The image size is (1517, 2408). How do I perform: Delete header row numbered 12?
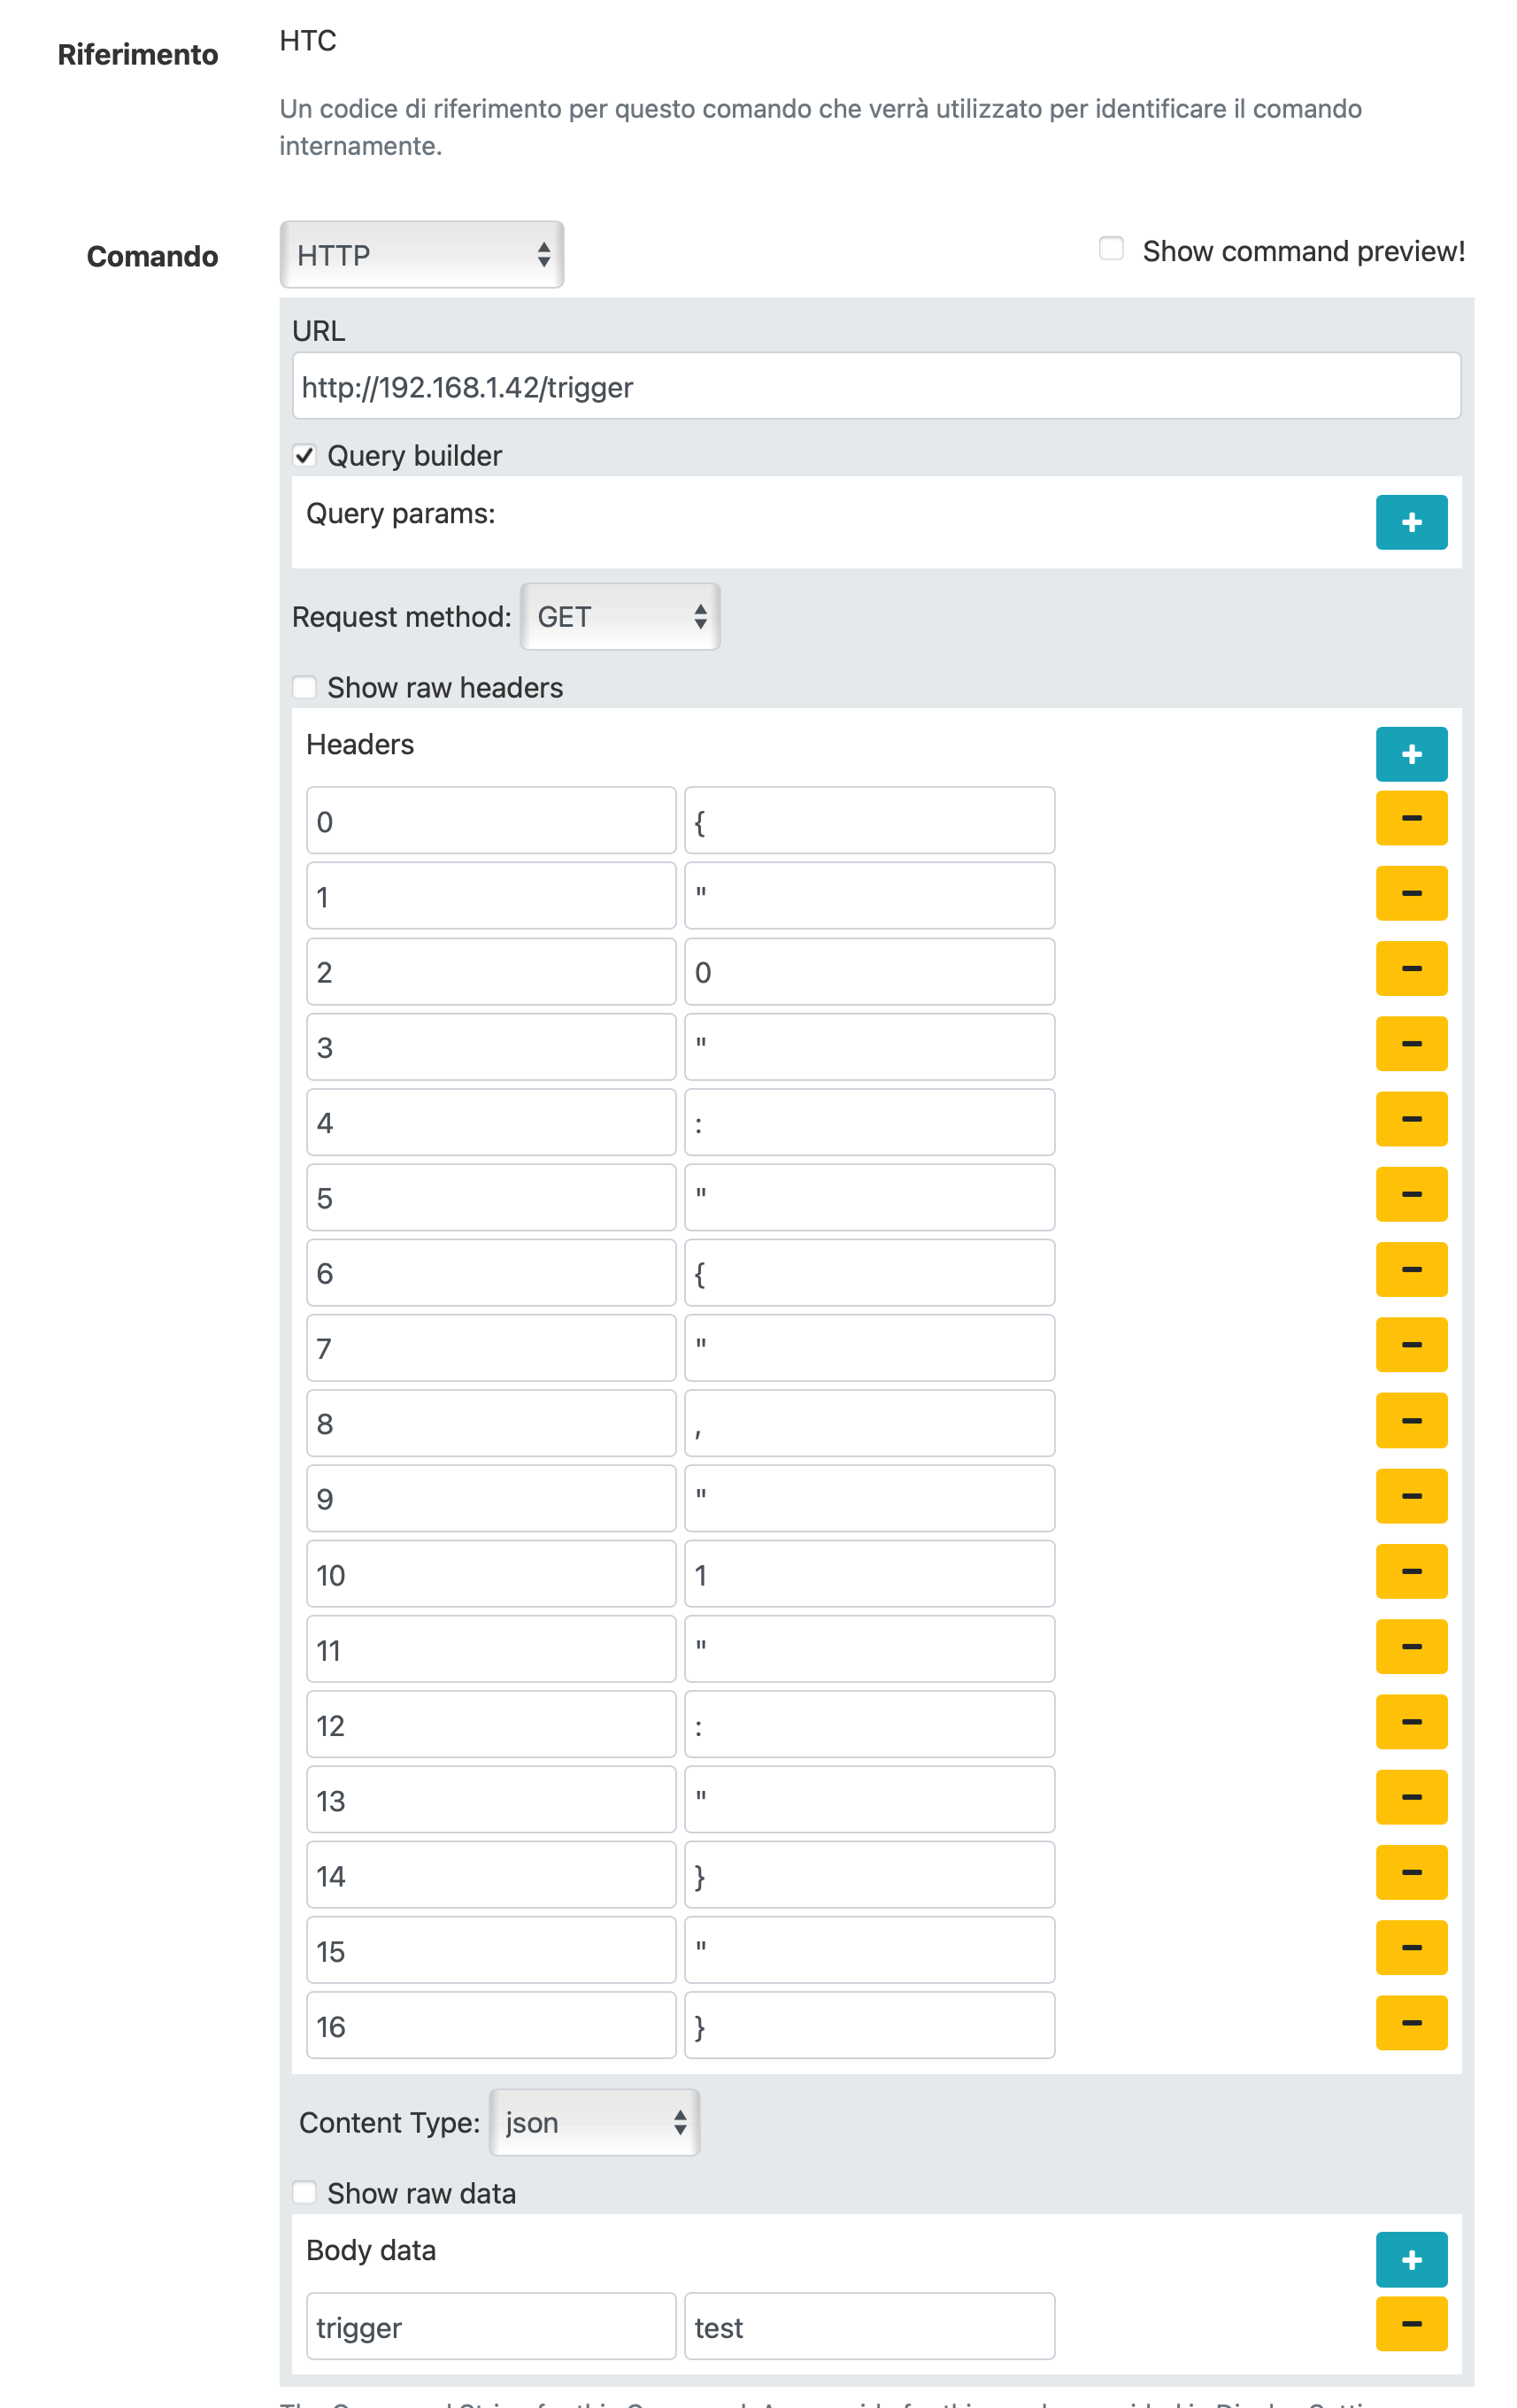(x=1410, y=1721)
